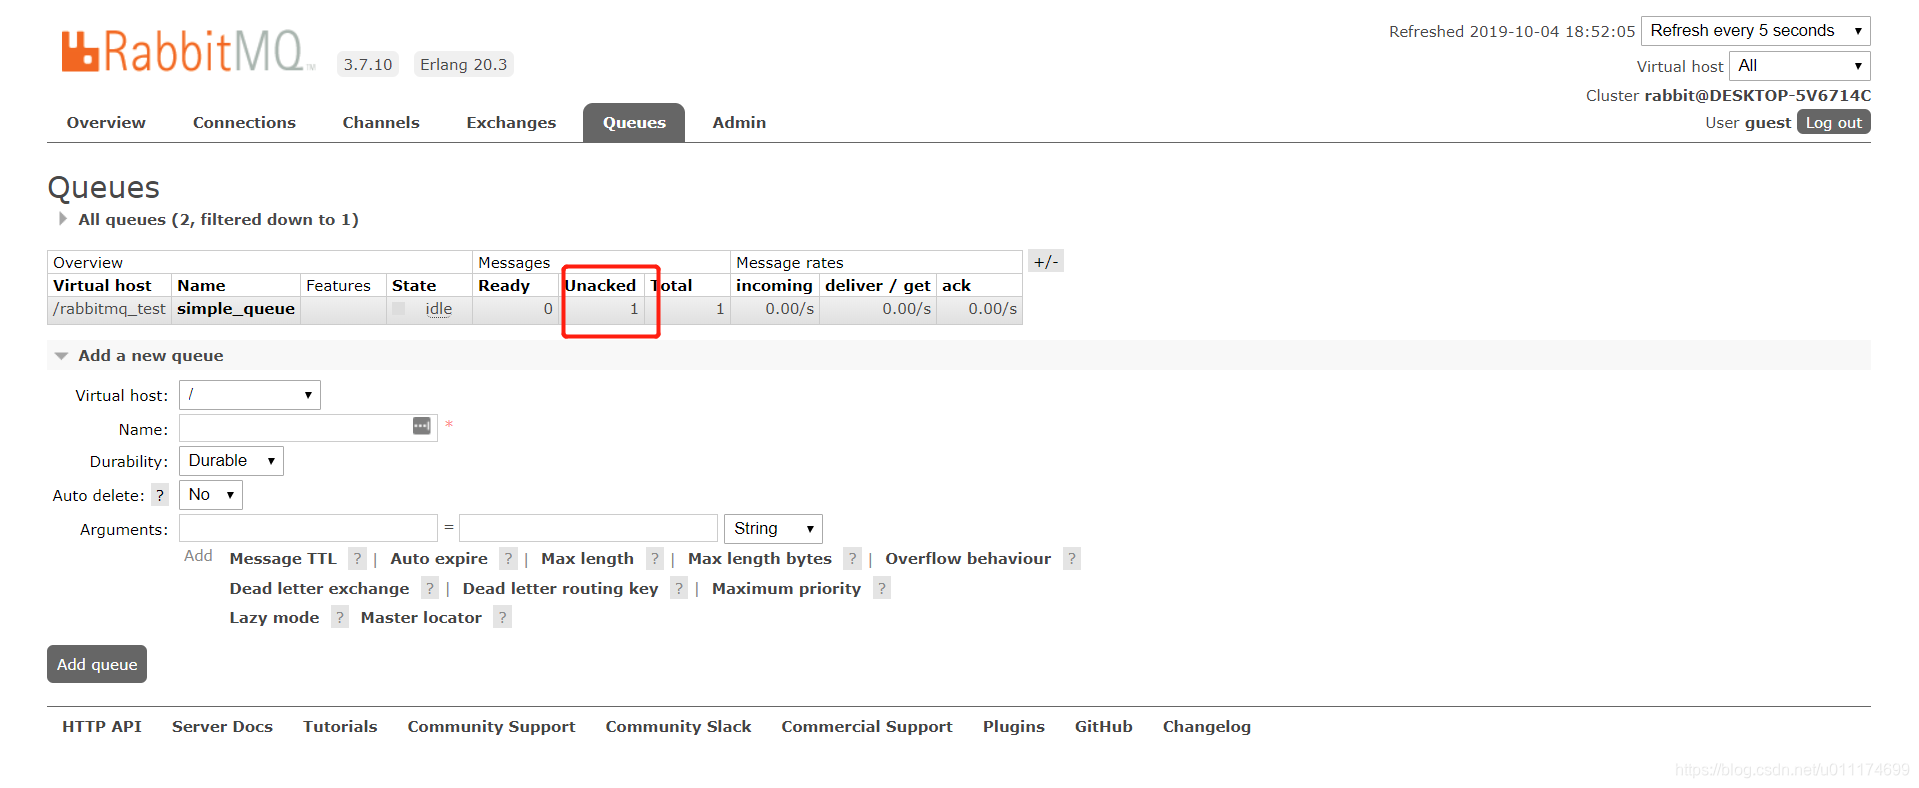Open the GitHub footer link
Viewport: 1919px width, 788px height.
click(x=1103, y=727)
